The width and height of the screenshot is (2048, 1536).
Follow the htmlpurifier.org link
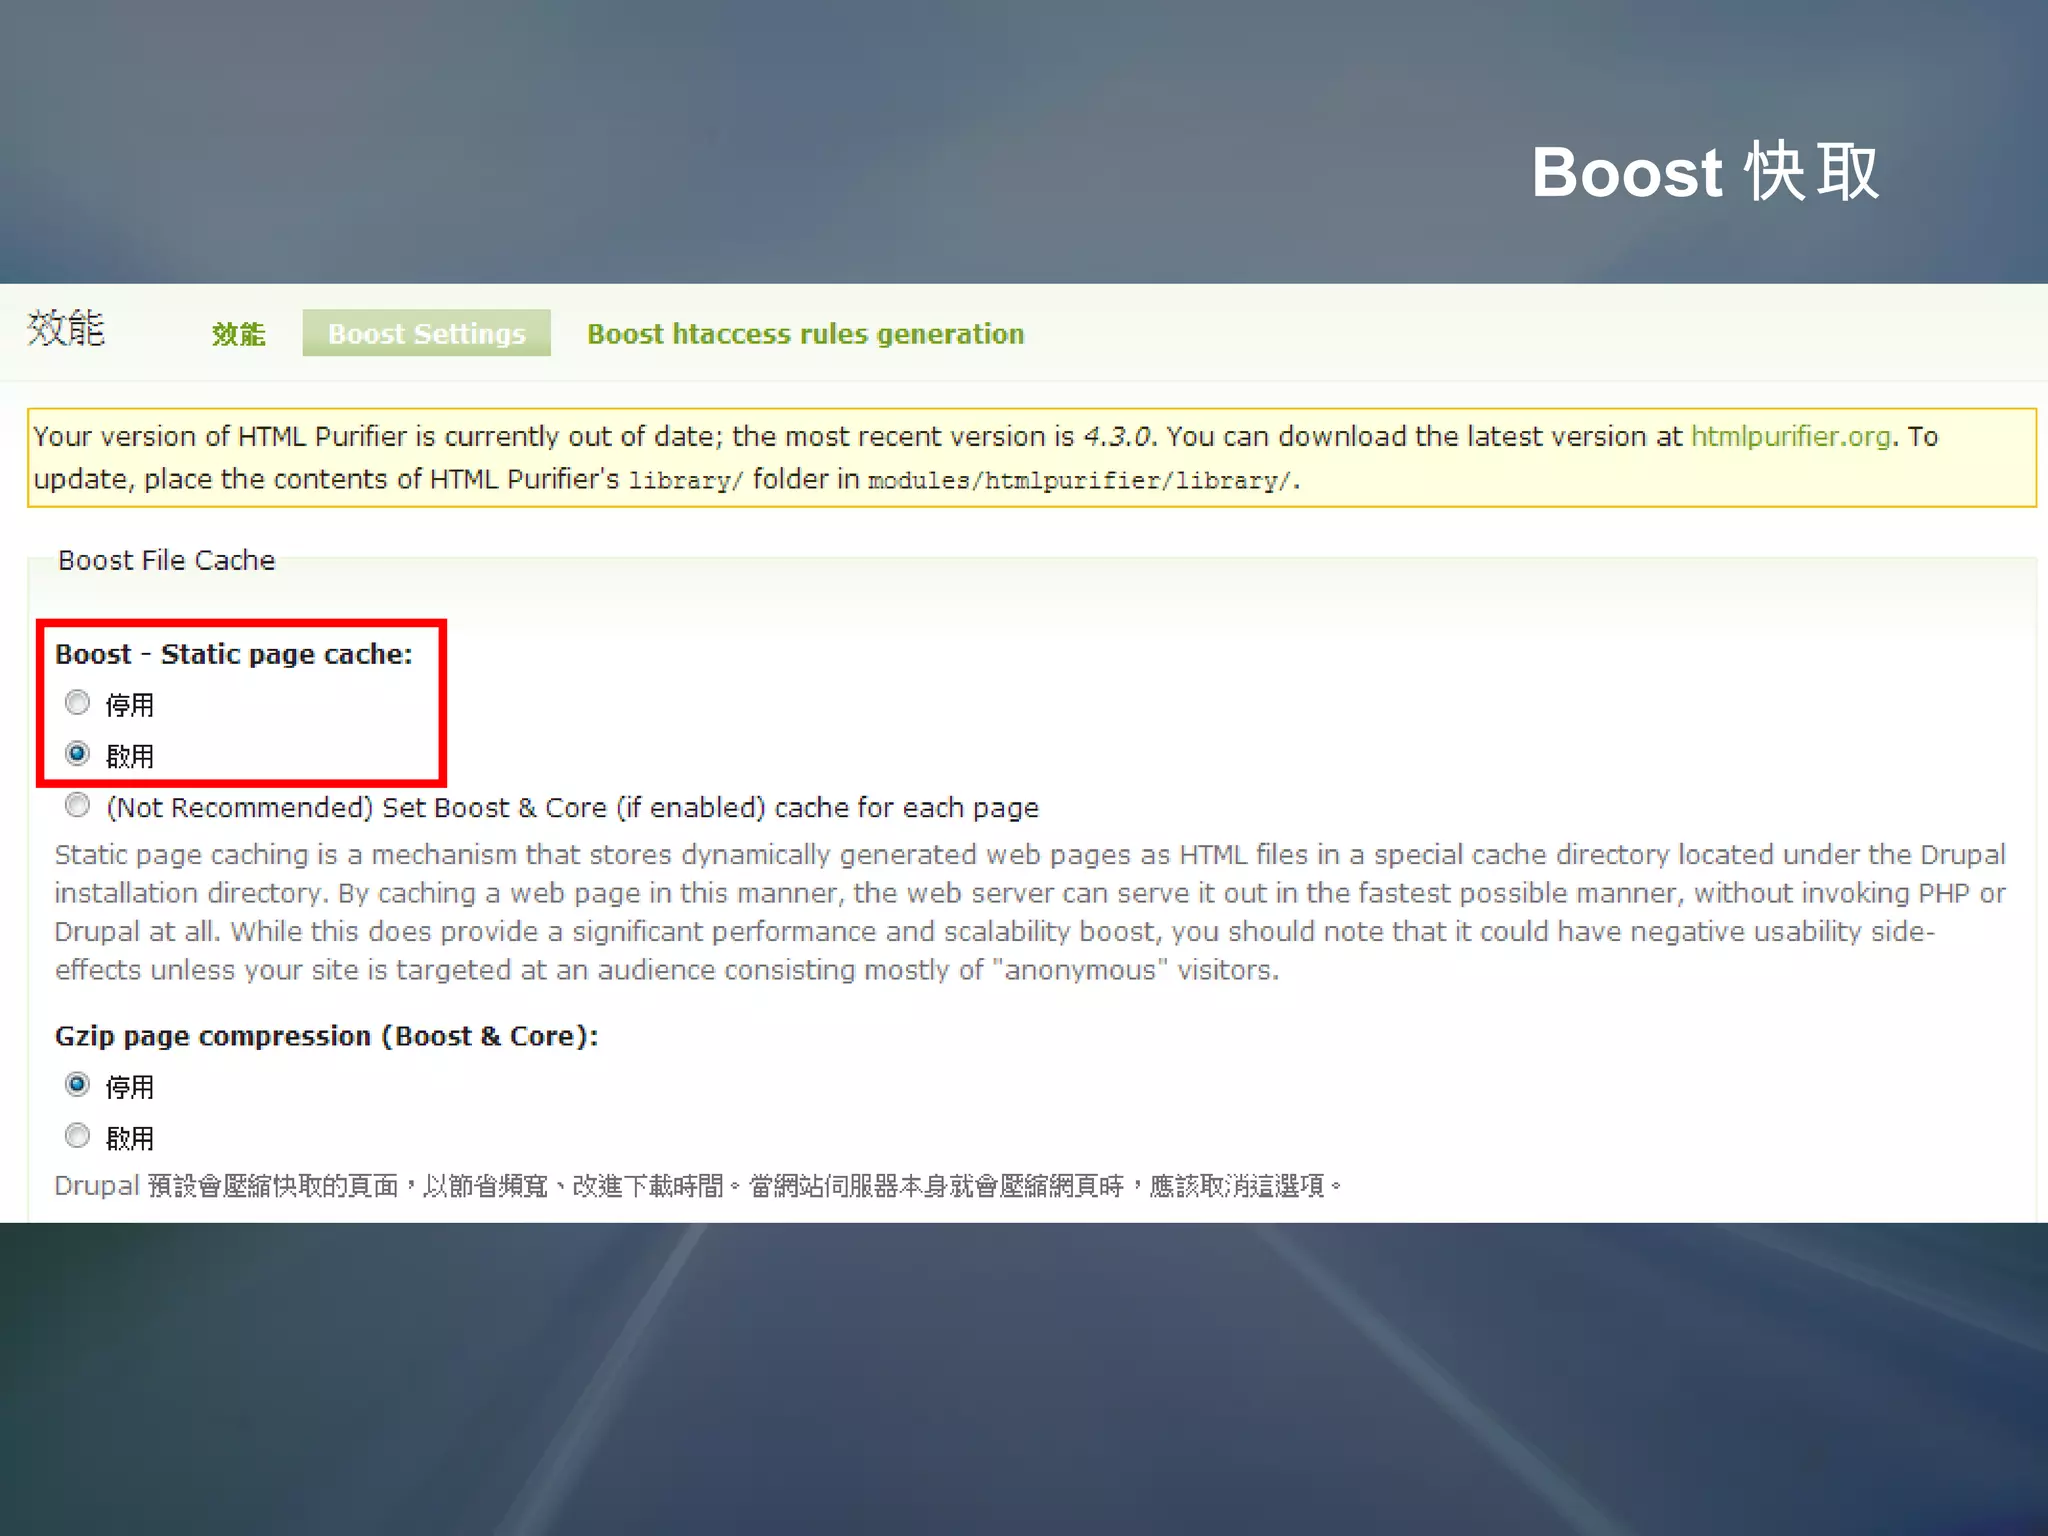1790,437
